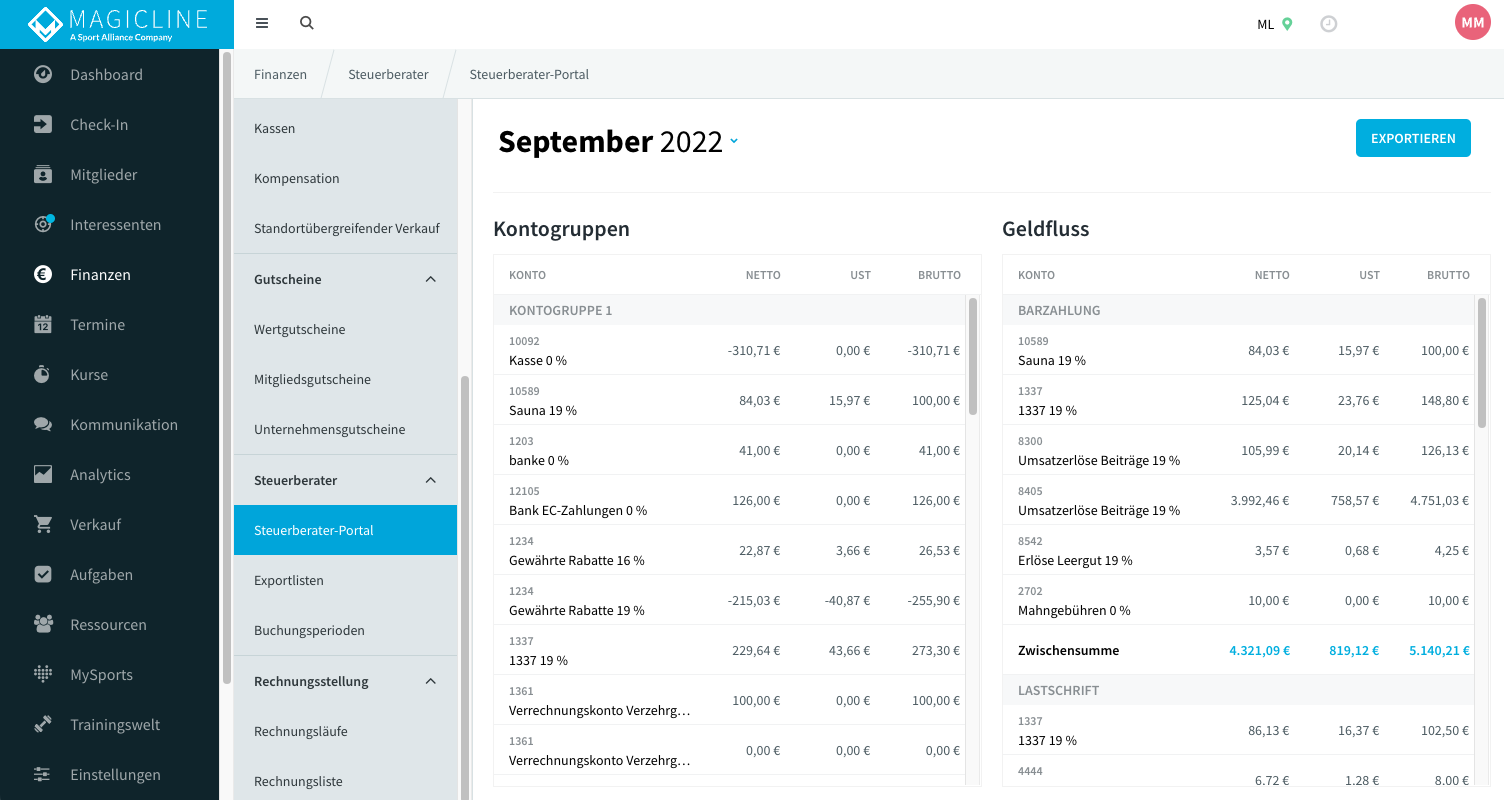The image size is (1504, 800).
Task: Collapse the Steuerberater section
Action: click(x=431, y=480)
